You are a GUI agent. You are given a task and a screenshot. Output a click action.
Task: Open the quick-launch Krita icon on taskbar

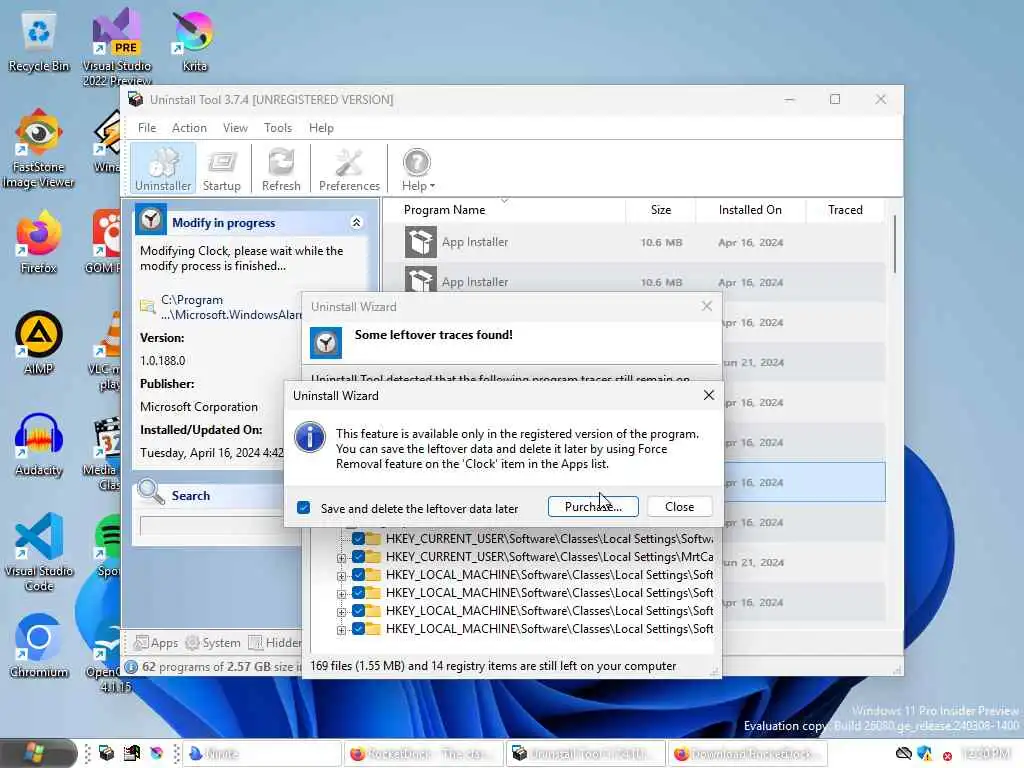(x=157, y=754)
